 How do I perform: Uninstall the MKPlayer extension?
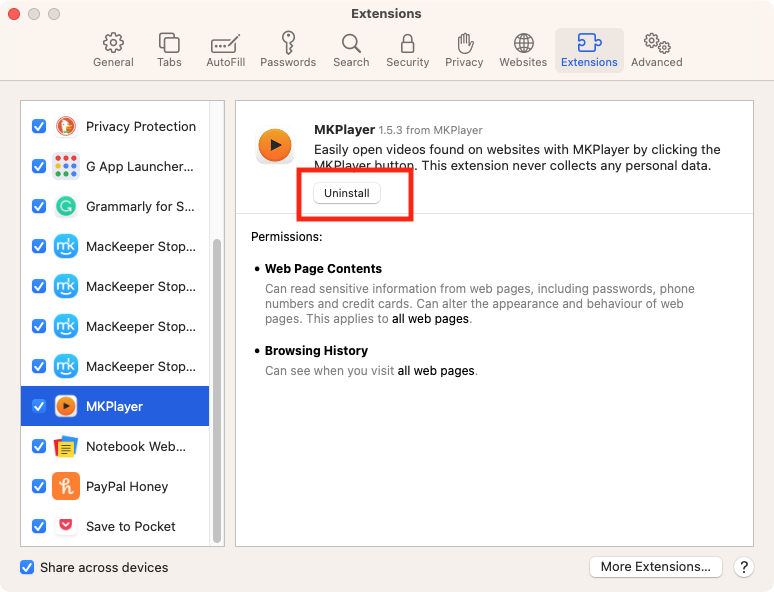point(347,193)
